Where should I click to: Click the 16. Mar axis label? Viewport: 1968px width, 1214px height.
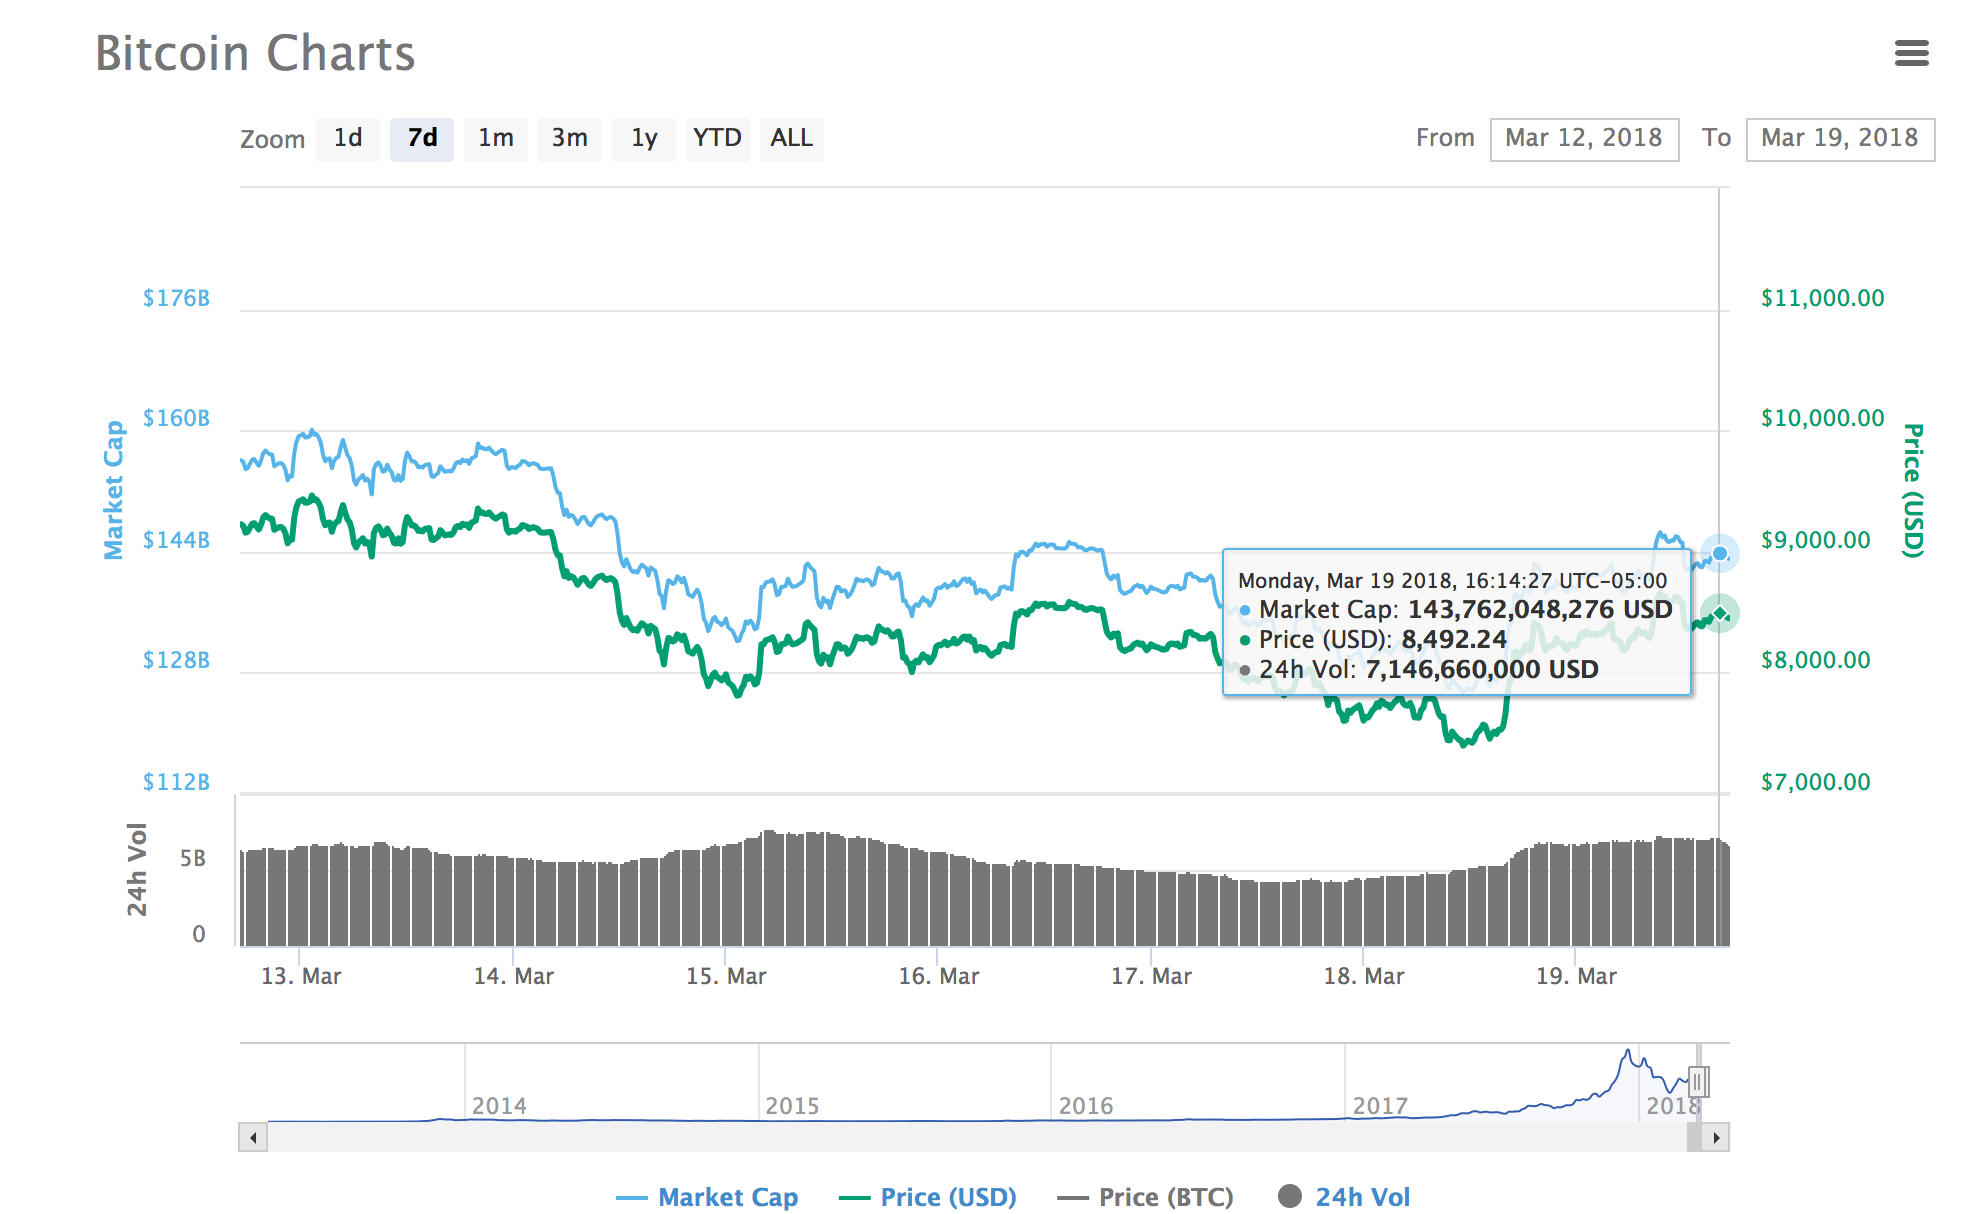[939, 976]
